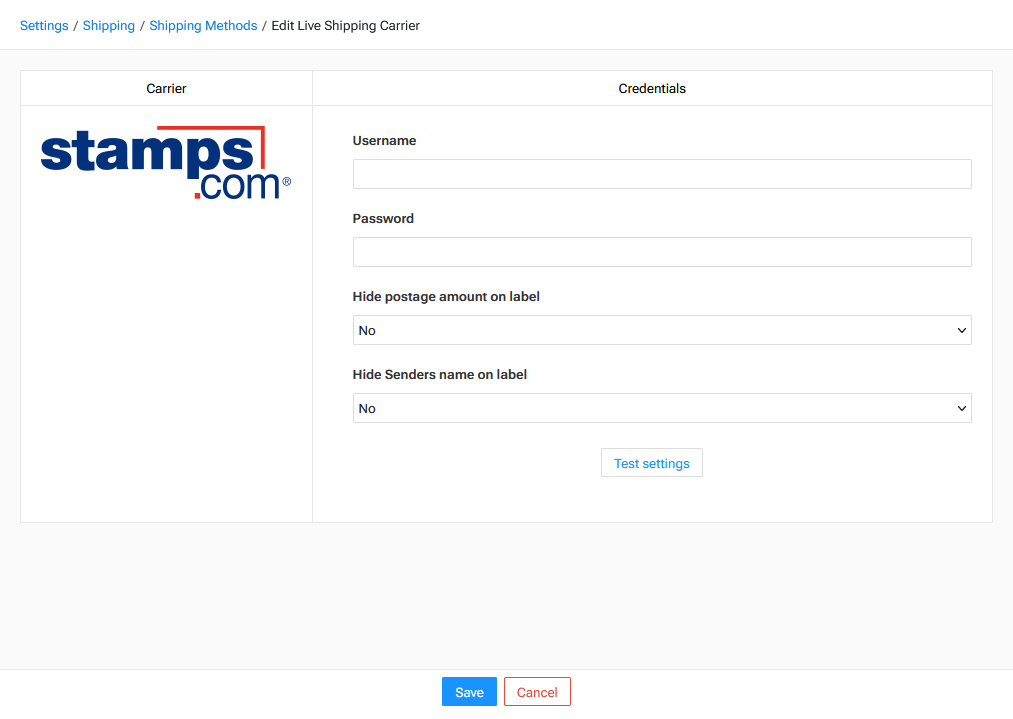
Task: Select the Credentials column header
Action: tap(651, 88)
